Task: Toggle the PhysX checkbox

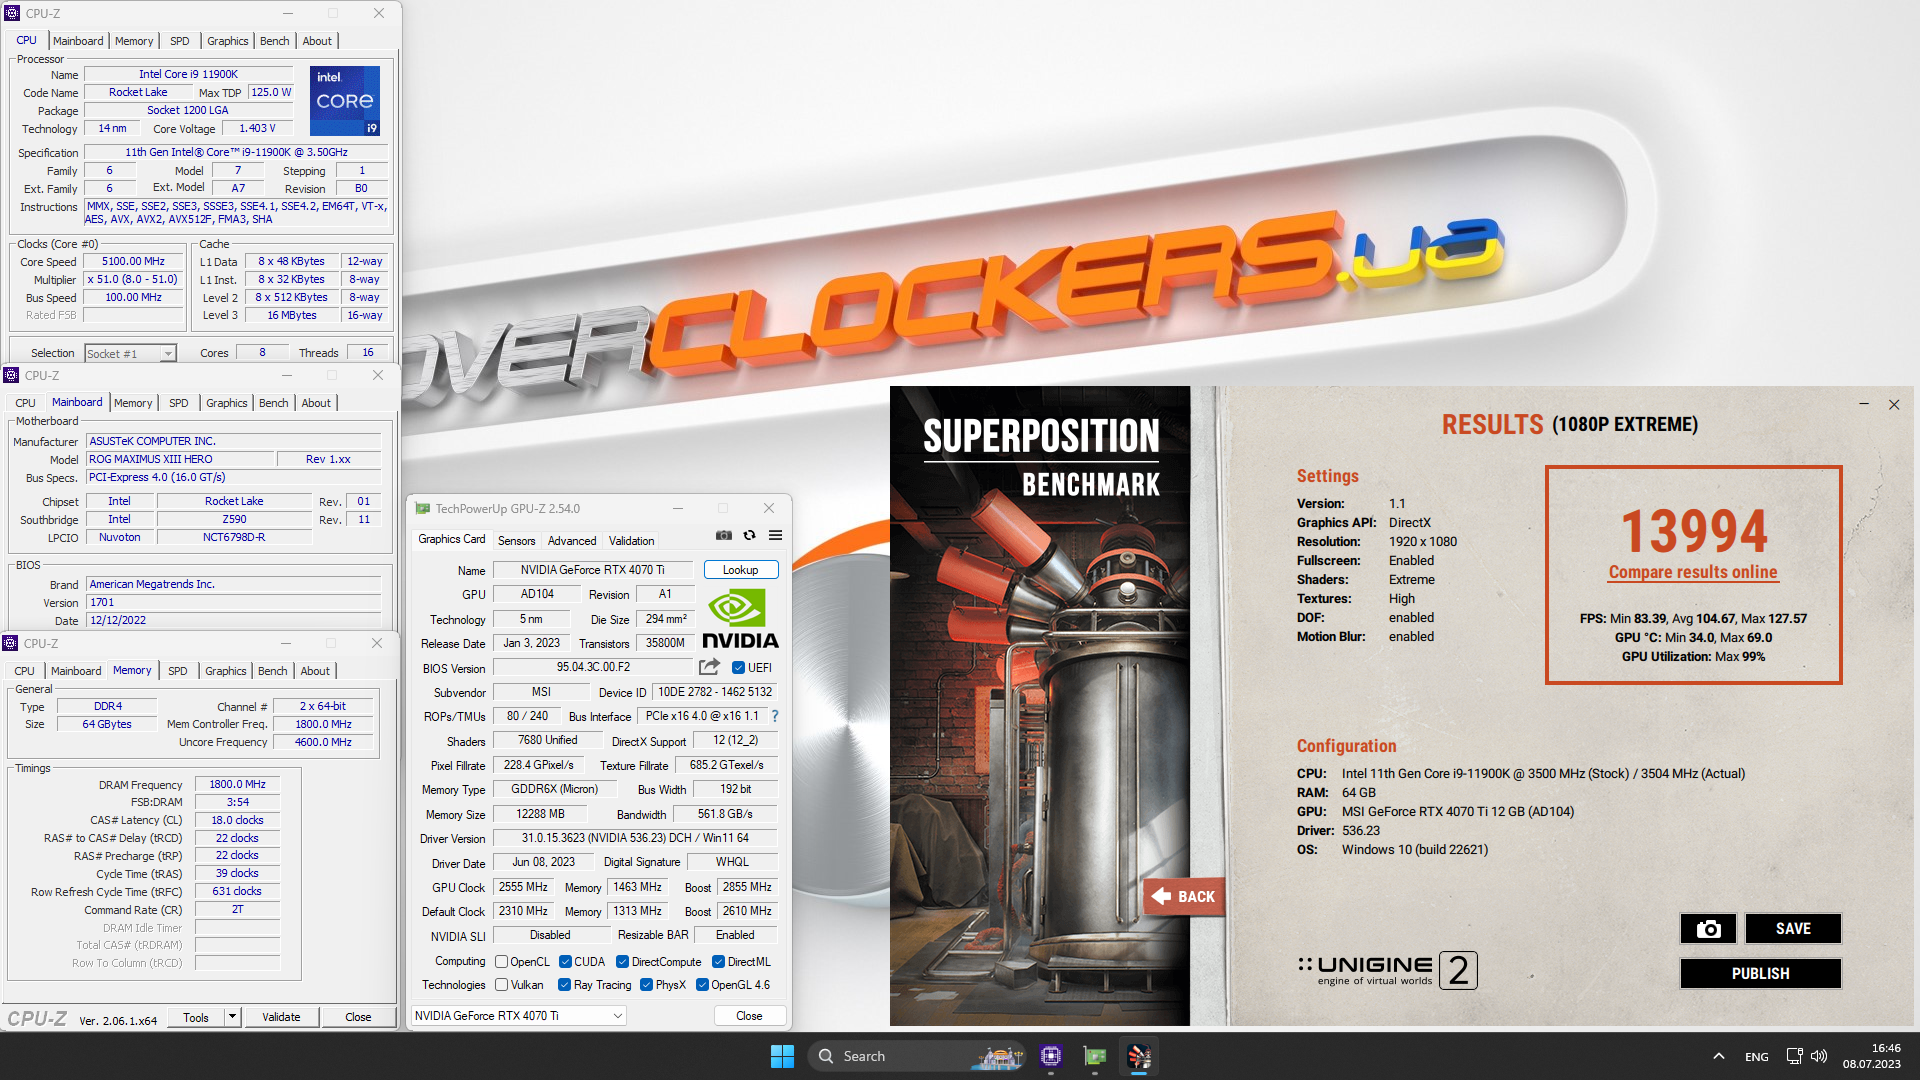Action: pos(647,985)
